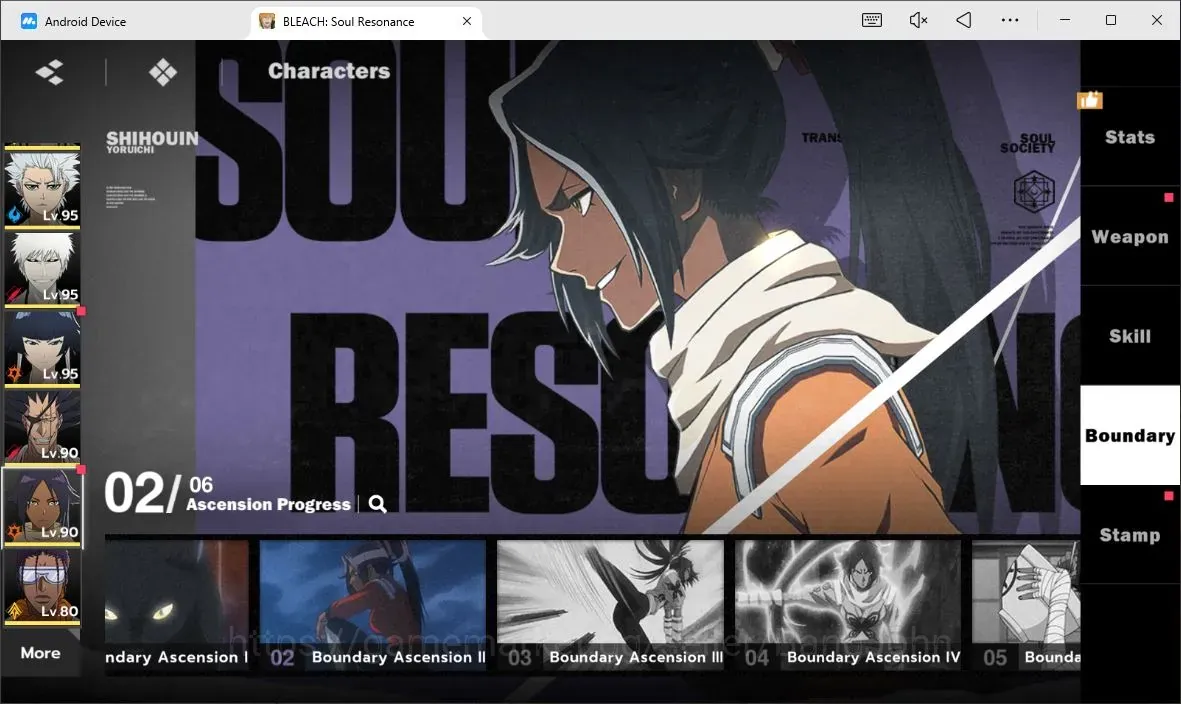Select the Lv.80 goggles character portrait

click(42, 586)
